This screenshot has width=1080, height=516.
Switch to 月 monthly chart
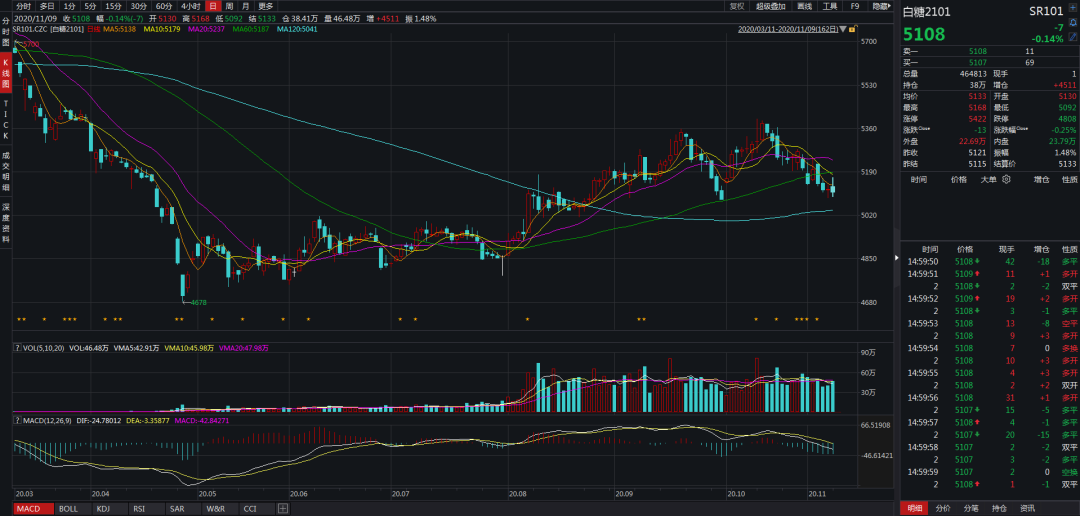(x=246, y=6)
